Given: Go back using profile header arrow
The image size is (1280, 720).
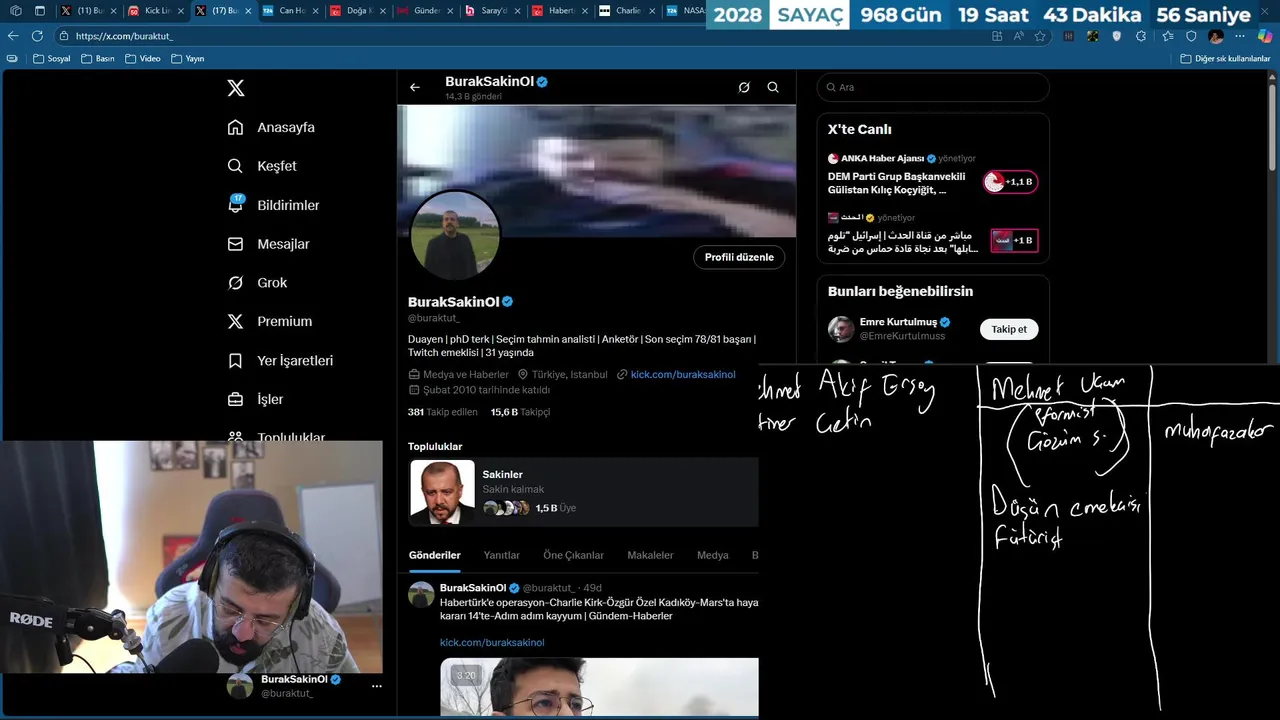Looking at the screenshot, I should tap(415, 87).
